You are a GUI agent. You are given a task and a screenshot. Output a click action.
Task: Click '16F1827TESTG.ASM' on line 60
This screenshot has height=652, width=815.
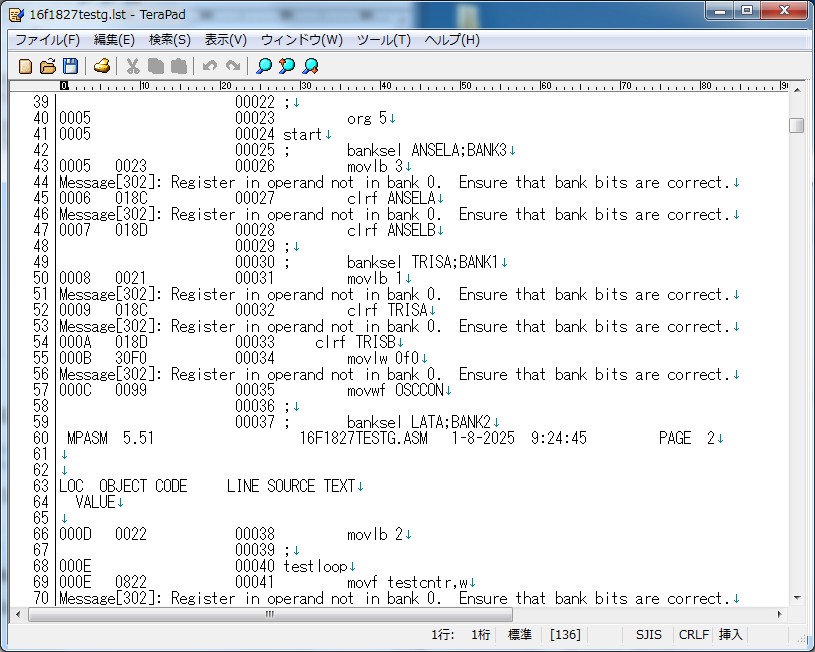tap(363, 438)
